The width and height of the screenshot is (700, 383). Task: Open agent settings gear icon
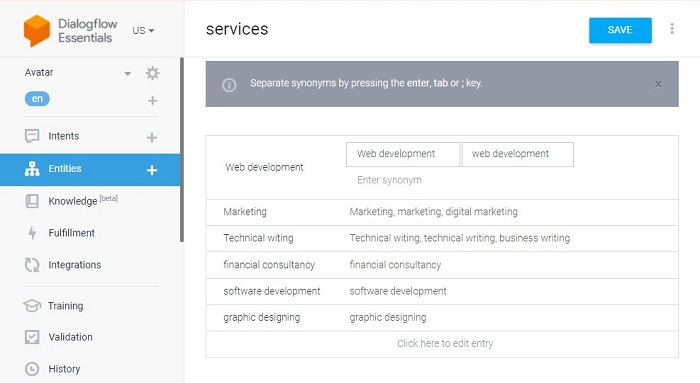(x=152, y=73)
